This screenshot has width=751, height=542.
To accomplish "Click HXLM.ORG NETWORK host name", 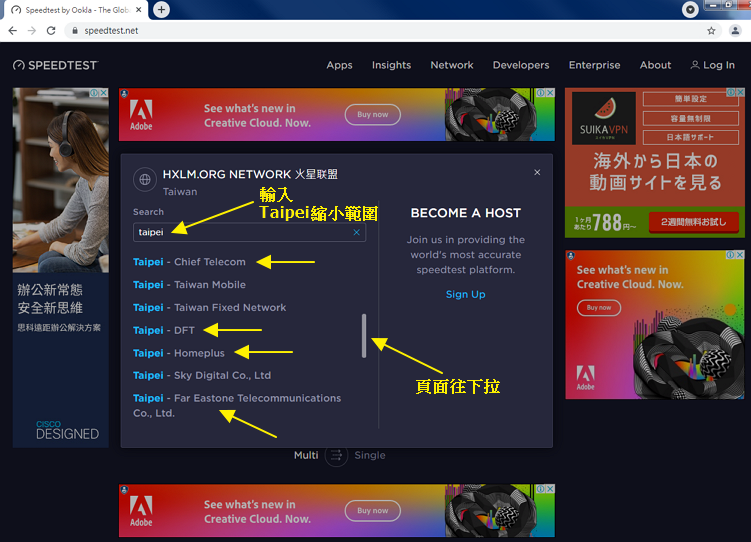I will pyautogui.click(x=250, y=174).
